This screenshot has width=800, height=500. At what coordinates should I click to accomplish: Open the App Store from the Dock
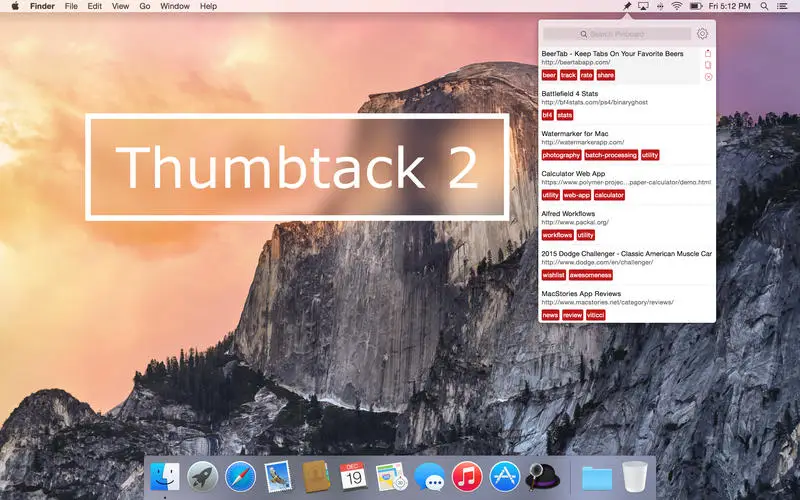(505, 477)
